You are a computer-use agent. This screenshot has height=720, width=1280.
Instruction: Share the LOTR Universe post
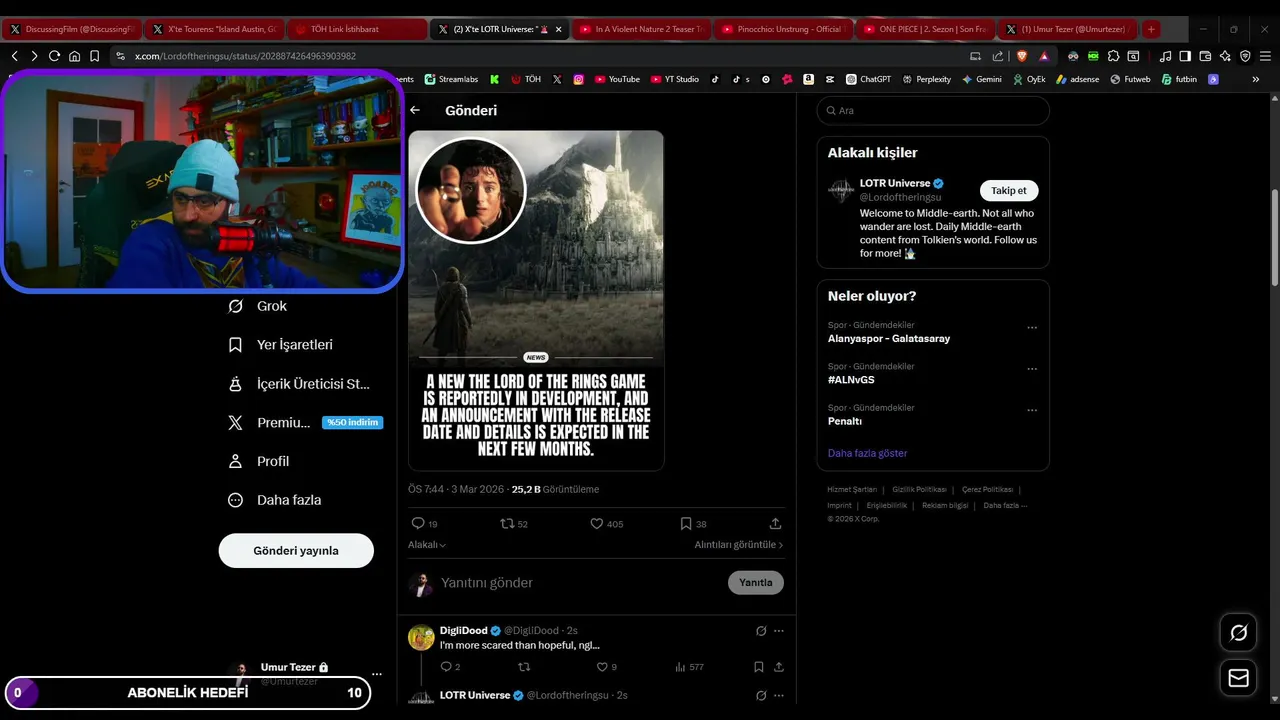click(x=775, y=524)
